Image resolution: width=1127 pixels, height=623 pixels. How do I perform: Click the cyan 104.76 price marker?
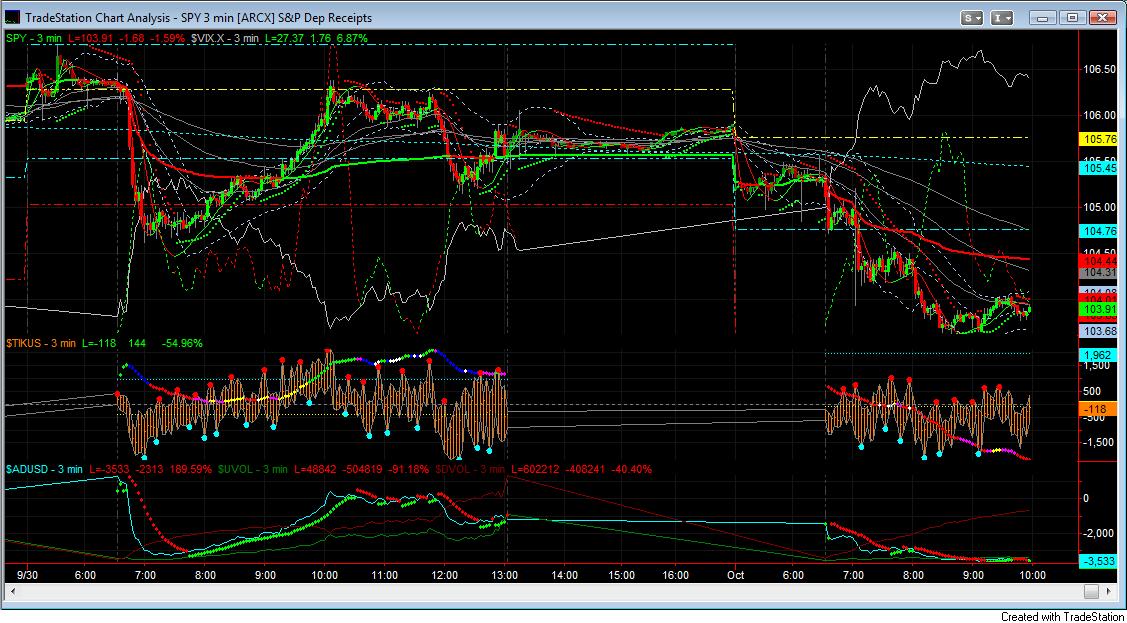1098,231
